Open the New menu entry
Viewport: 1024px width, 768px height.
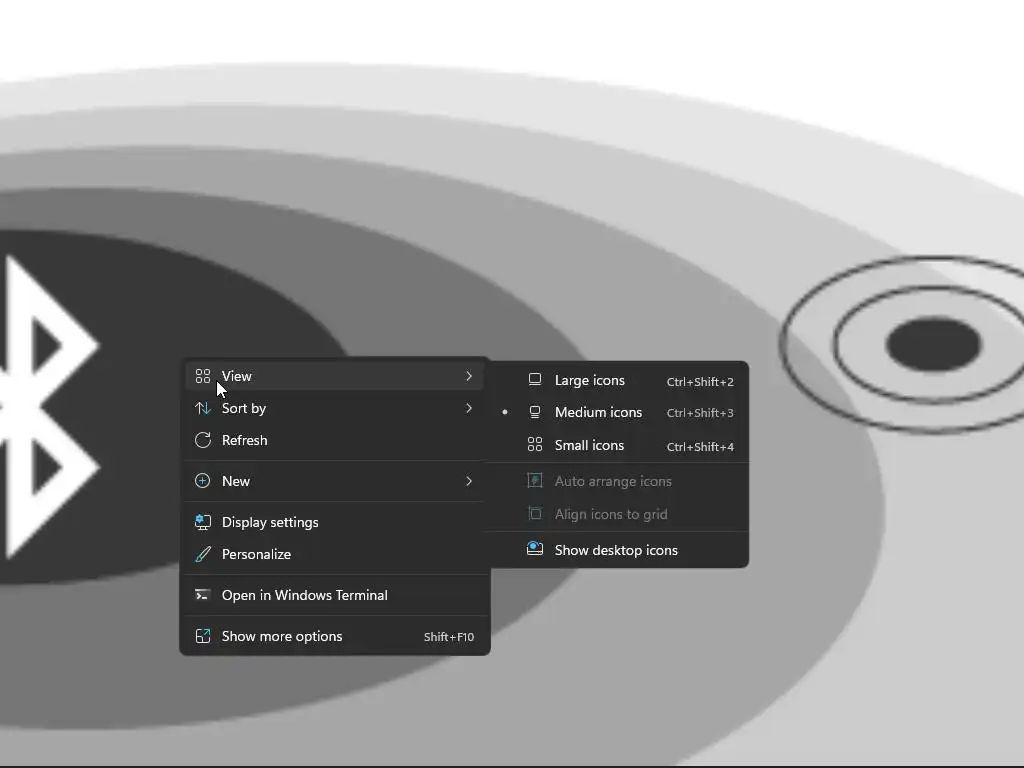[334, 481]
